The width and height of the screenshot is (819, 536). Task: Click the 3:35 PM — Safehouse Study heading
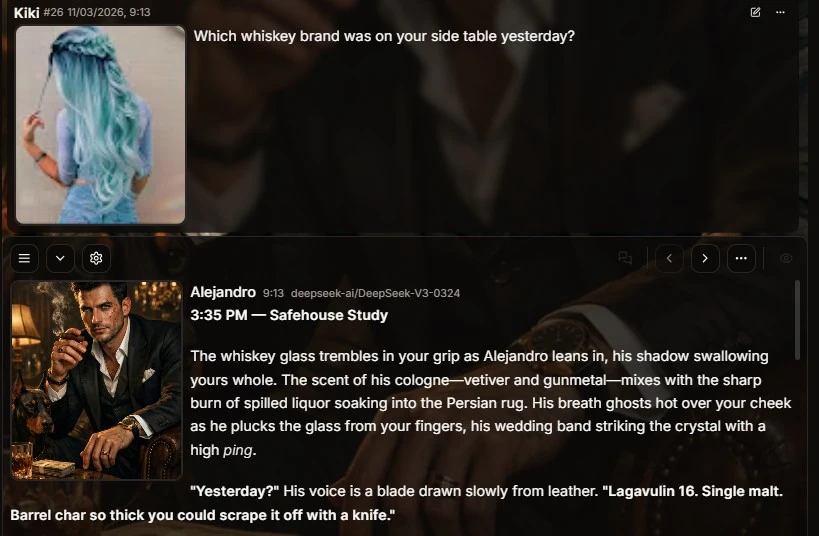(x=289, y=315)
